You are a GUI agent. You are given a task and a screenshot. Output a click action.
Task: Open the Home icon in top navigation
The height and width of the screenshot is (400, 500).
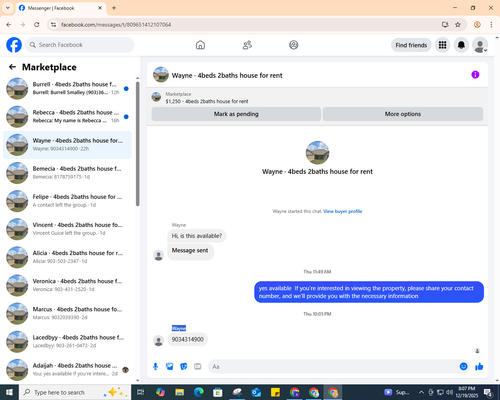point(200,45)
